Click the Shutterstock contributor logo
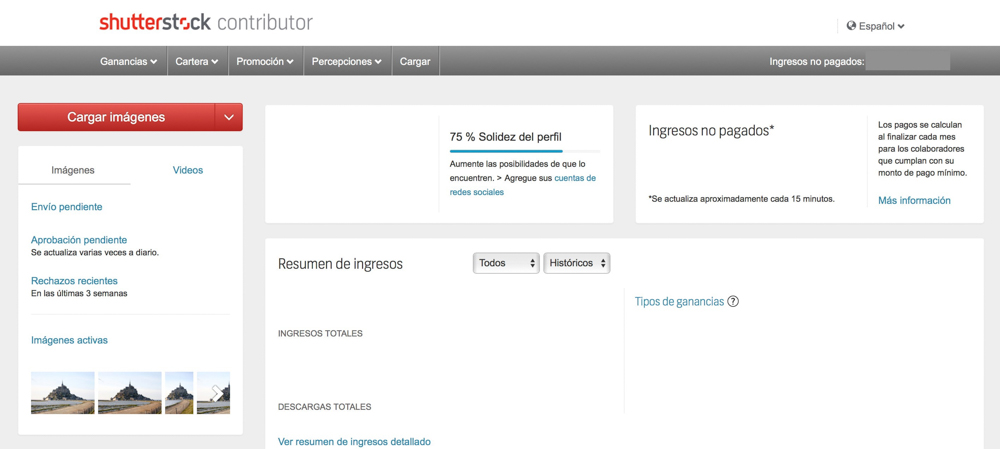 (x=205, y=22)
